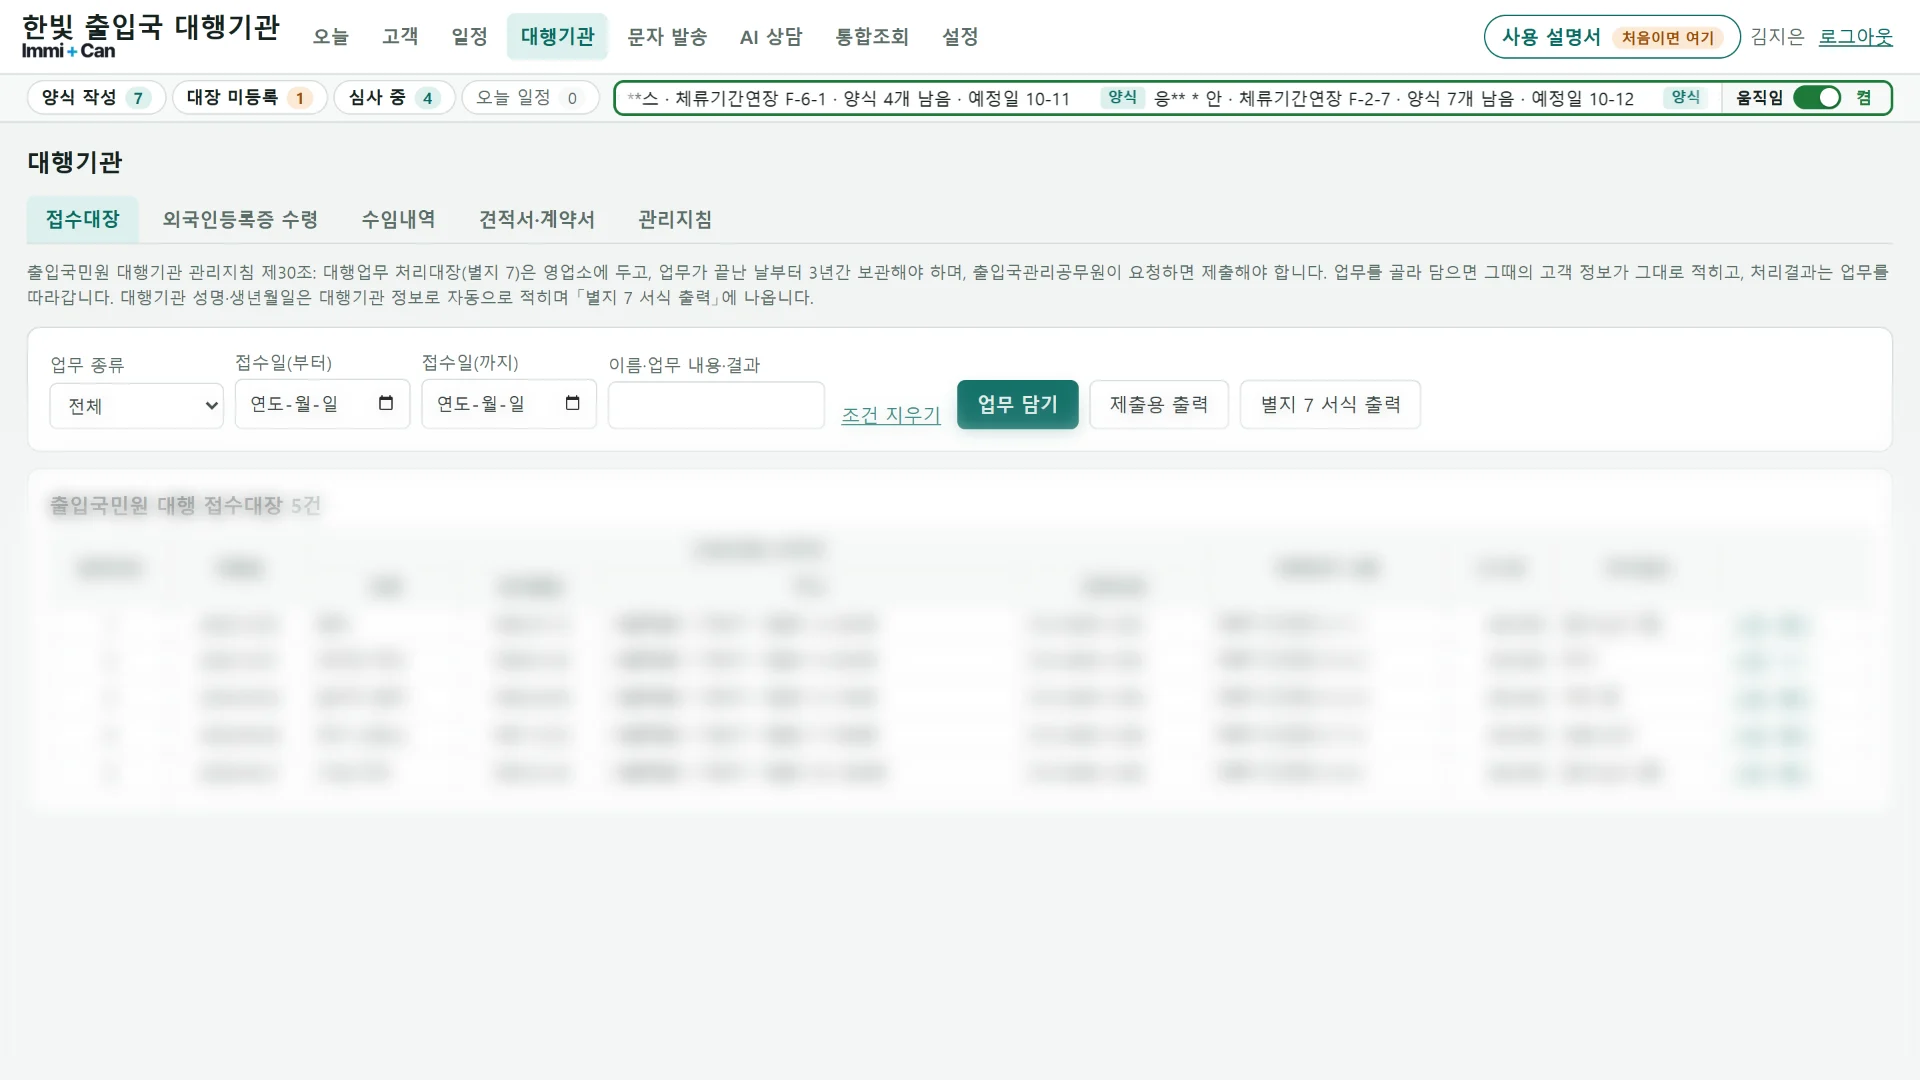1920x1080 pixels.
Task: Go to 문자 발송 page
Action: click(x=667, y=37)
